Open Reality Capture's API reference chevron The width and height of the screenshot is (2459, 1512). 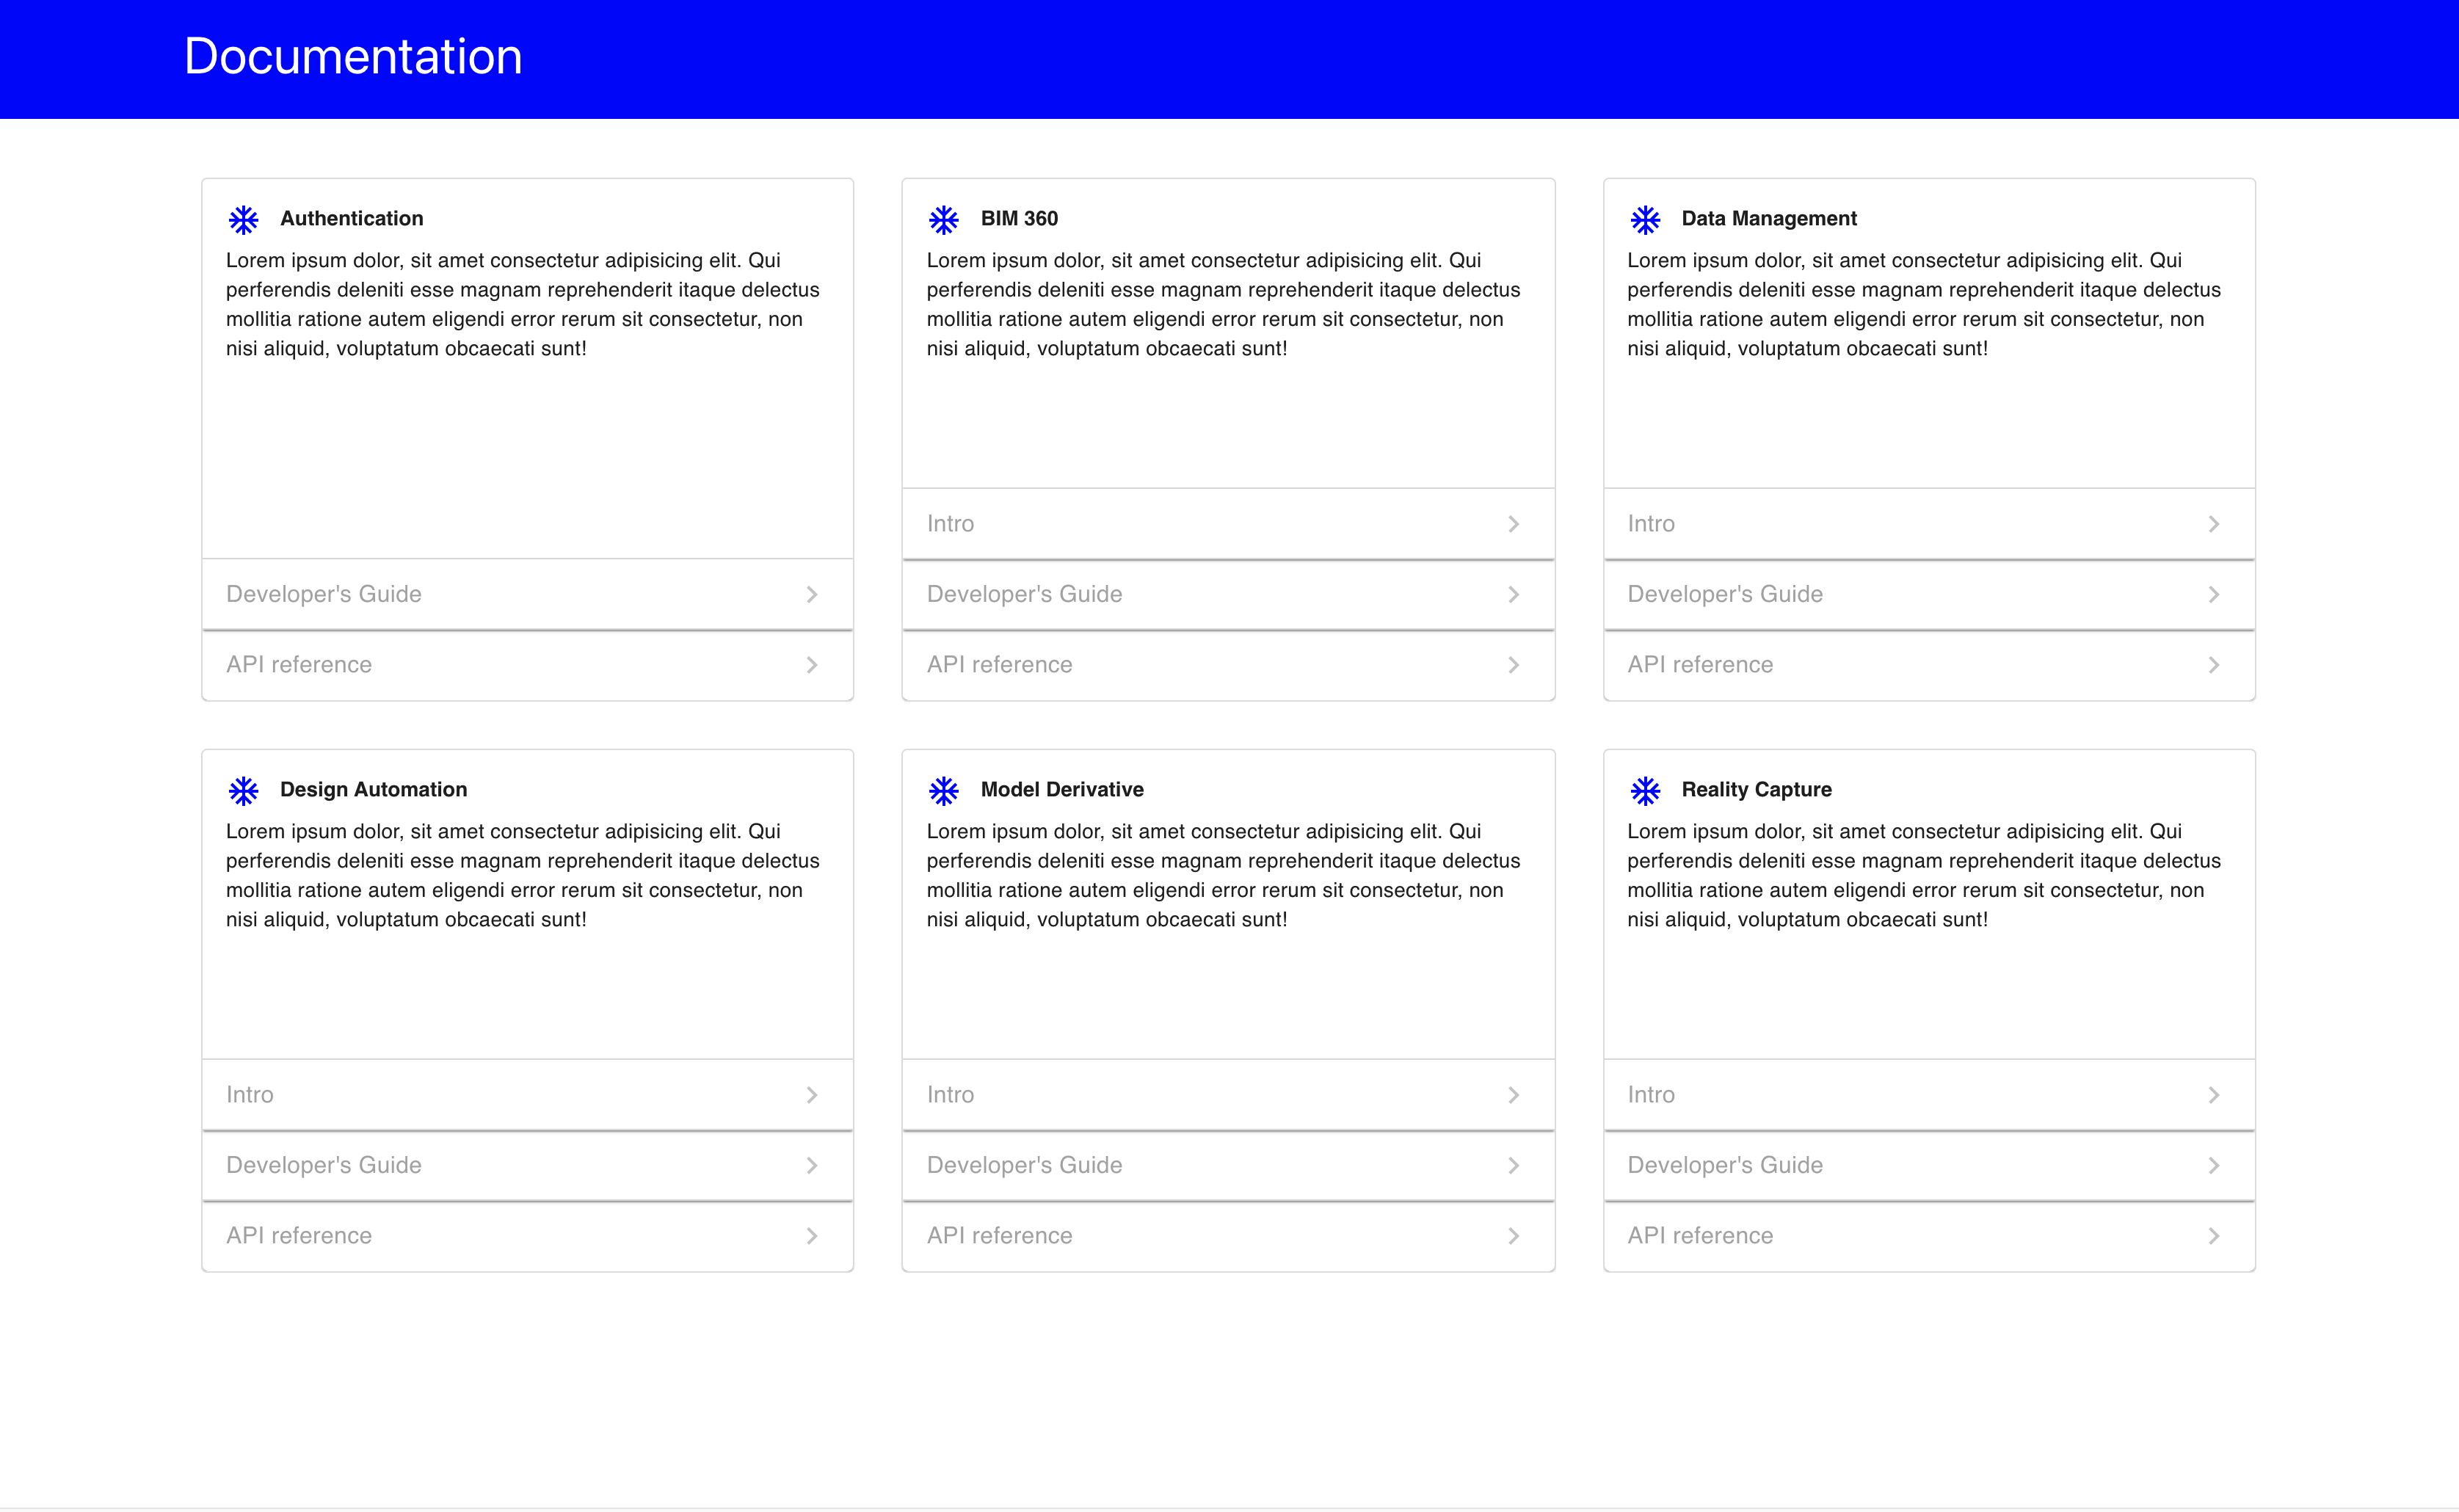pyautogui.click(x=2214, y=1235)
